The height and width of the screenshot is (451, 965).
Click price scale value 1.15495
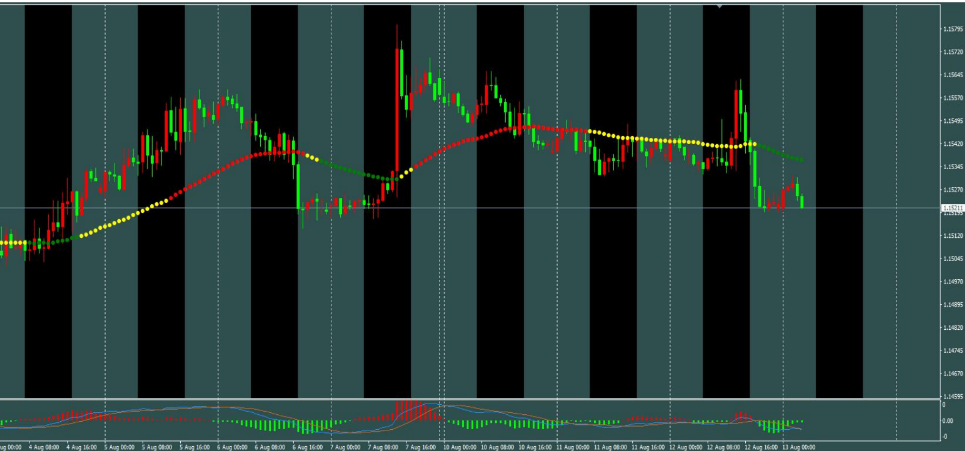coord(953,121)
